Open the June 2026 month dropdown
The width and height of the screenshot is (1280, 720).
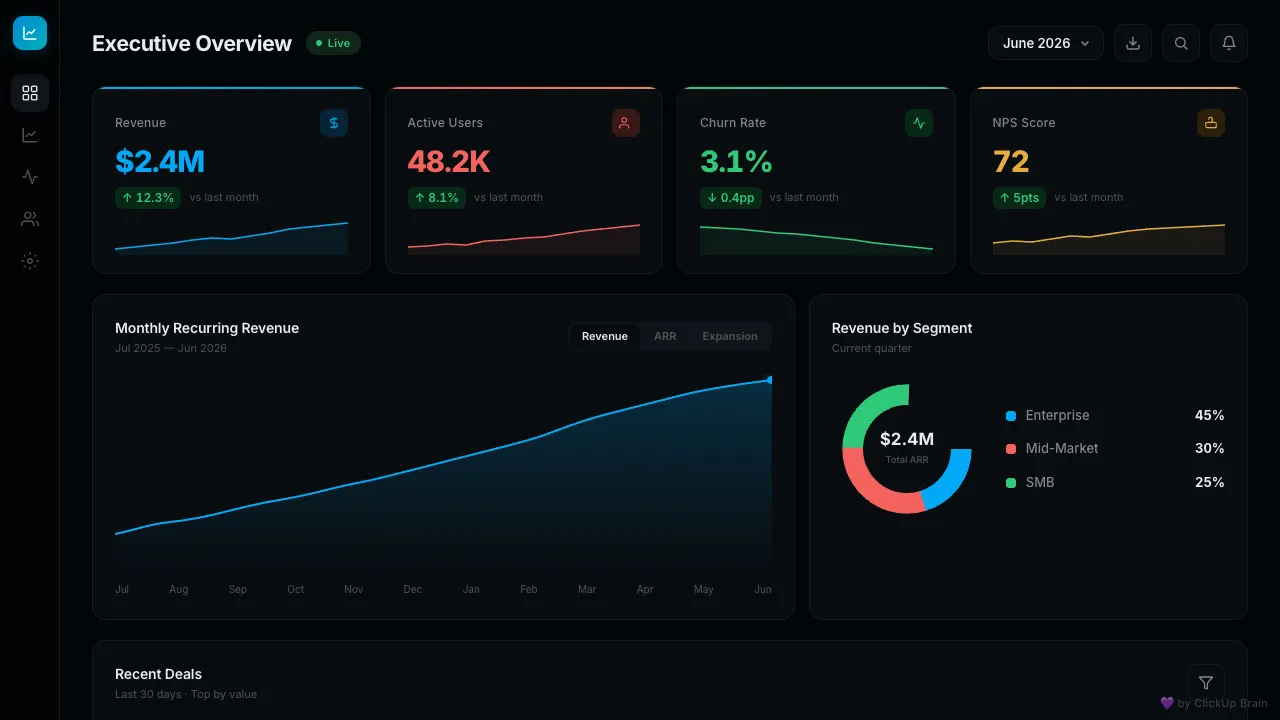coord(1046,43)
